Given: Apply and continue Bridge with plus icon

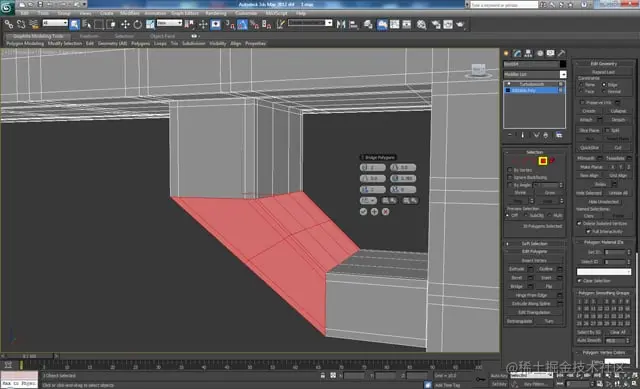Looking at the screenshot, I should 374,212.
